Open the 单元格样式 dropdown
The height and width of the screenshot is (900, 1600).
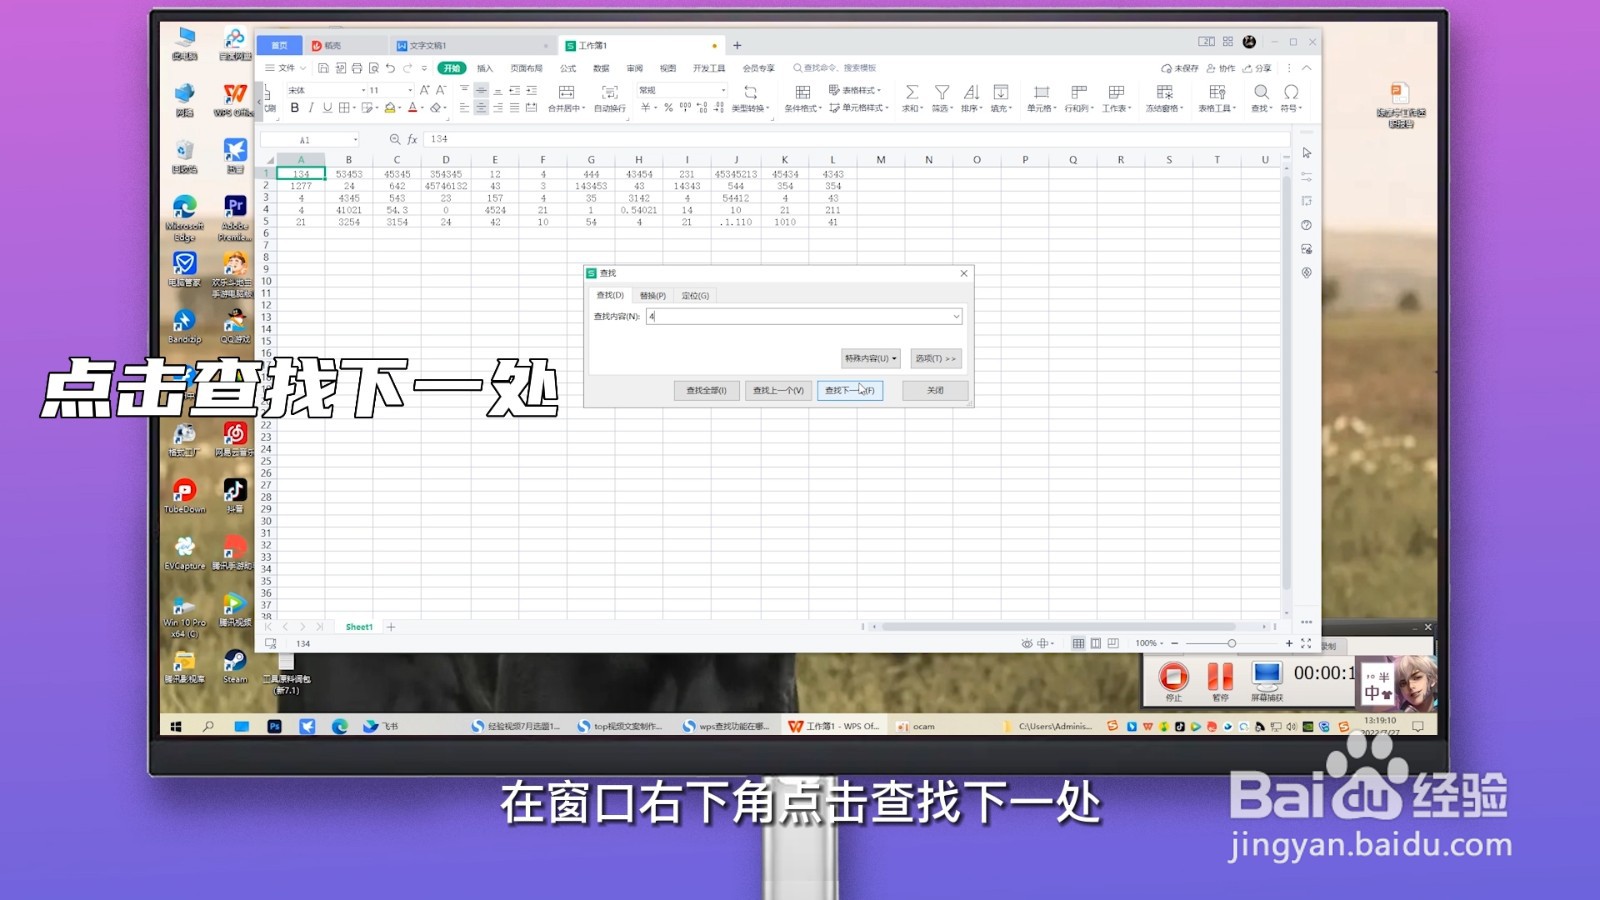coord(858,107)
